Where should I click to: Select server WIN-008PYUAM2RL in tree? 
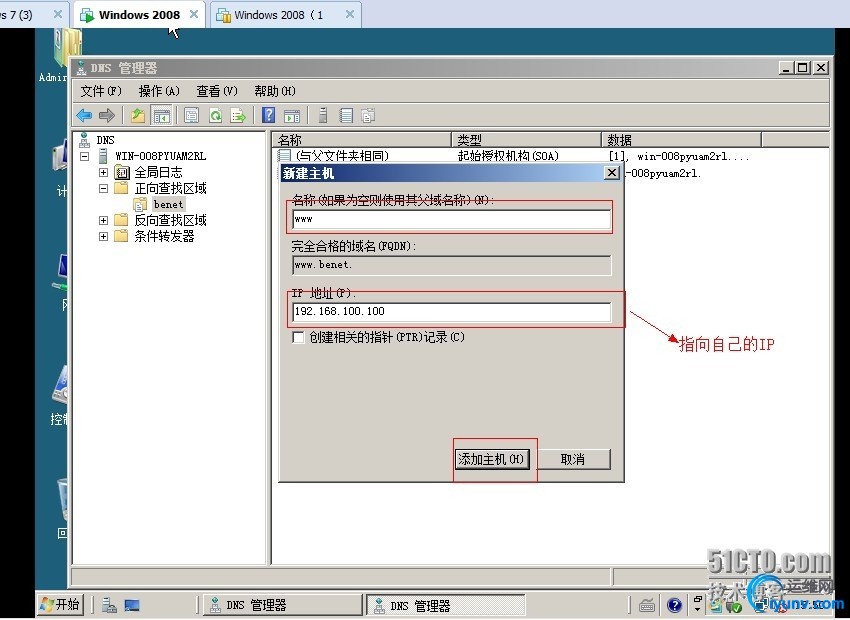[x=160, y=156]
